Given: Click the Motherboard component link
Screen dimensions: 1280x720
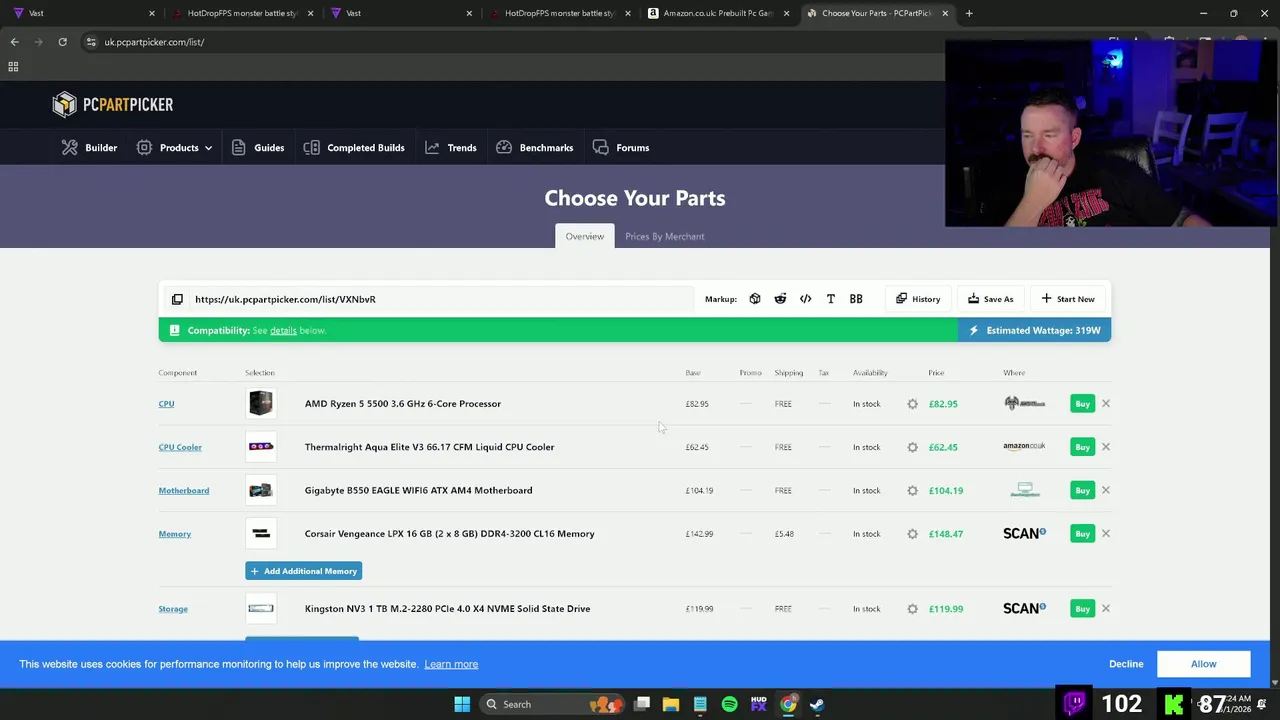Looking at the screenshot, I should (x=184, y=490).
